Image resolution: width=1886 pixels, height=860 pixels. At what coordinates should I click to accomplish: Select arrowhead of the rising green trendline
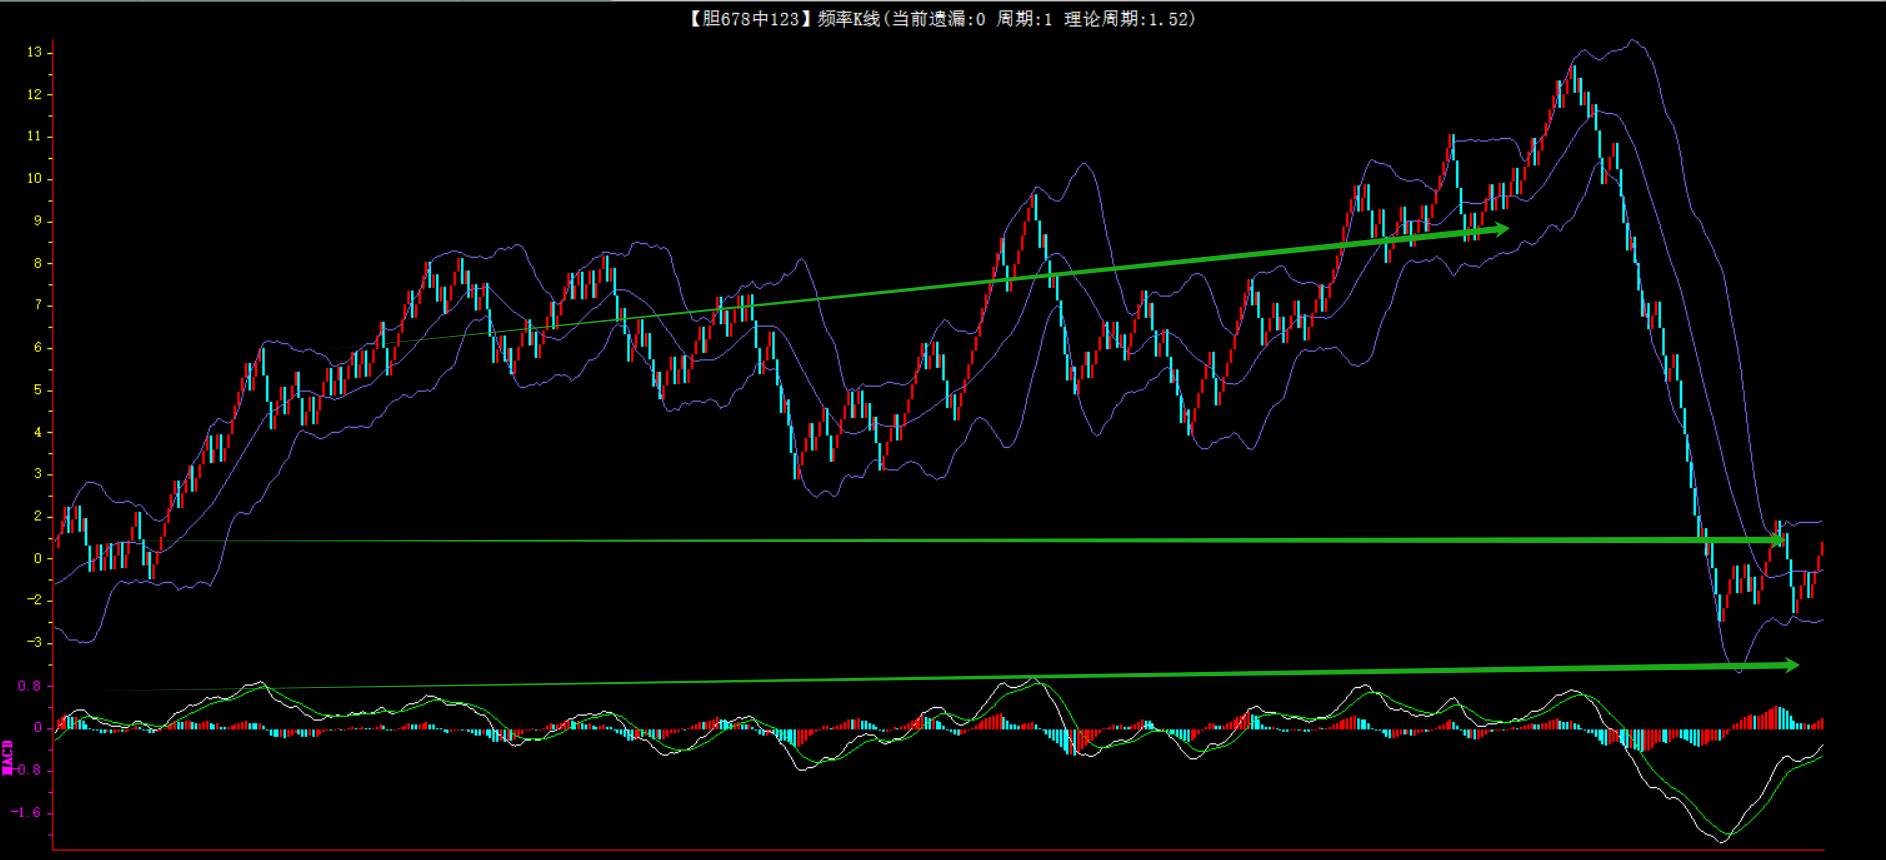tap(1500, 229)
